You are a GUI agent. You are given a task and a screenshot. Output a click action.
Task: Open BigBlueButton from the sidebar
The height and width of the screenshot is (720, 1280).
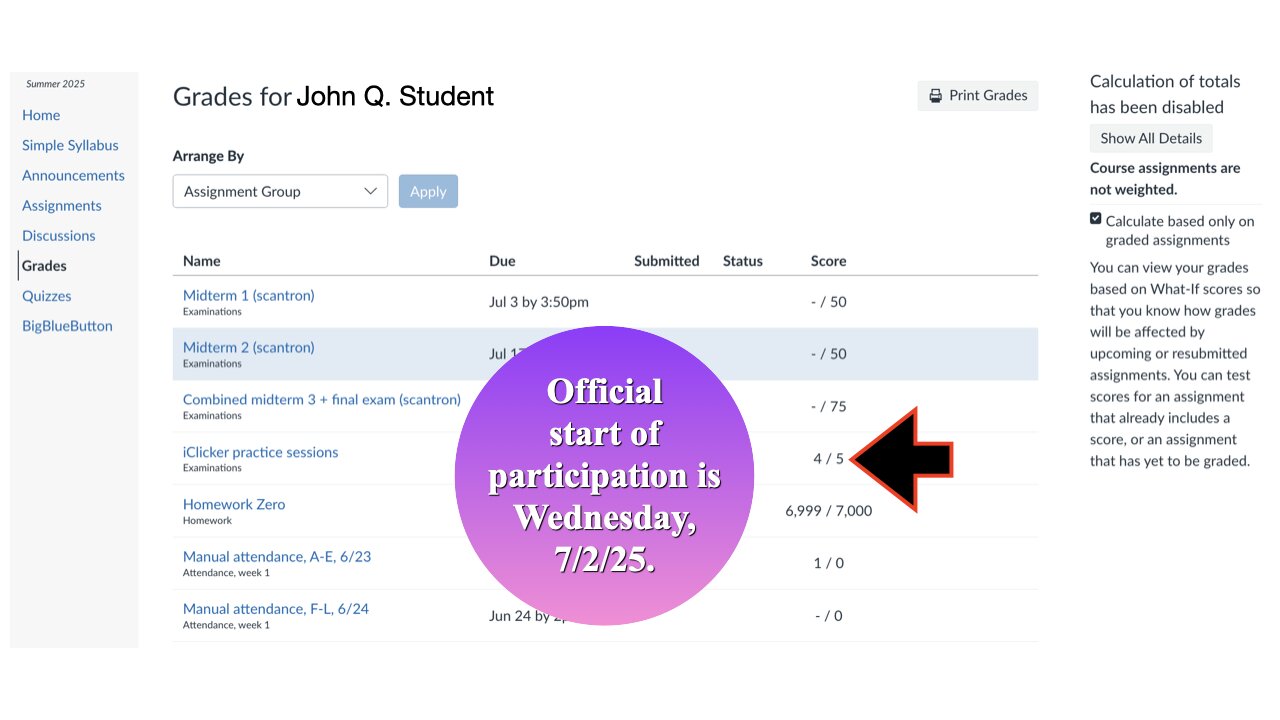point(67,325)
